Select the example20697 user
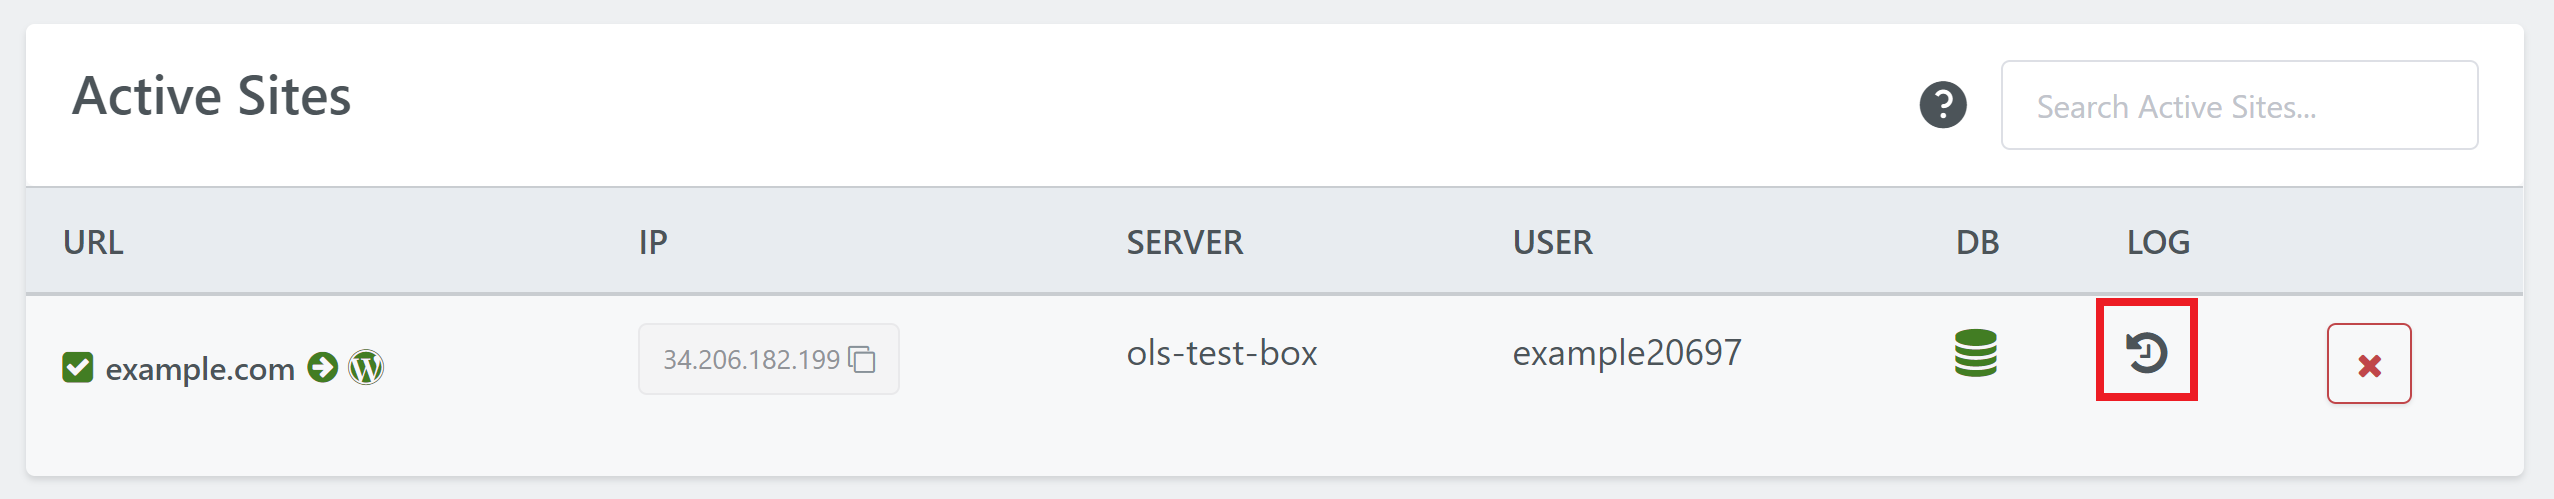Viewport: 2554px width, 499px height. coord(1627,353)
